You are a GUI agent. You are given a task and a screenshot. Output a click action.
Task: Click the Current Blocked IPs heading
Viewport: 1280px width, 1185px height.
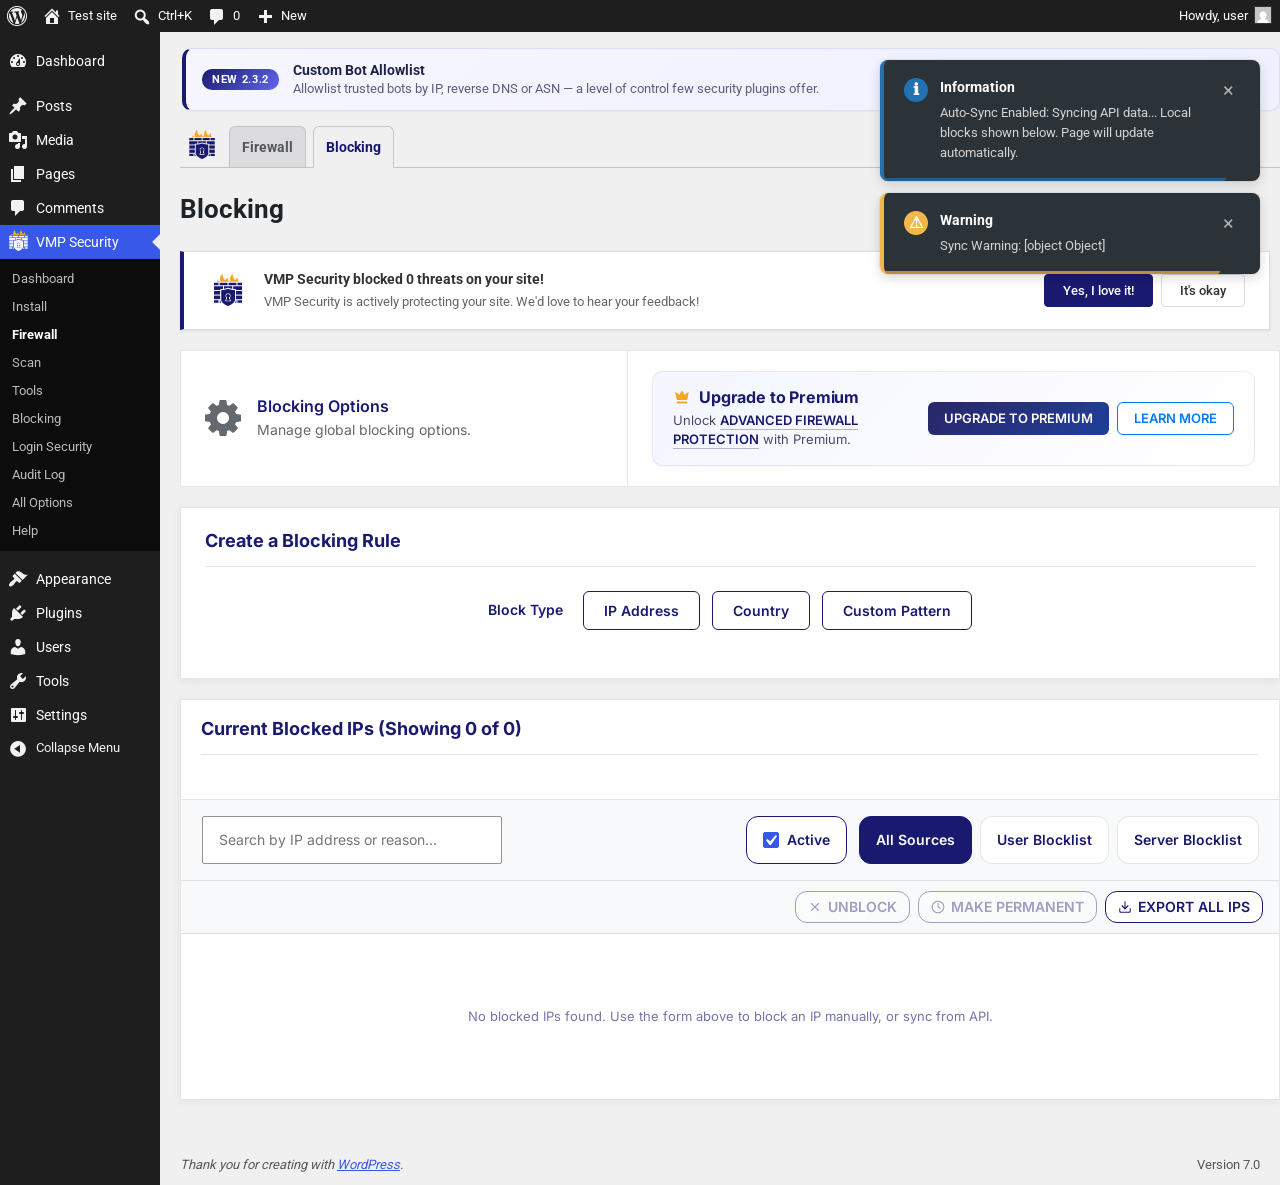pos(361,729)
